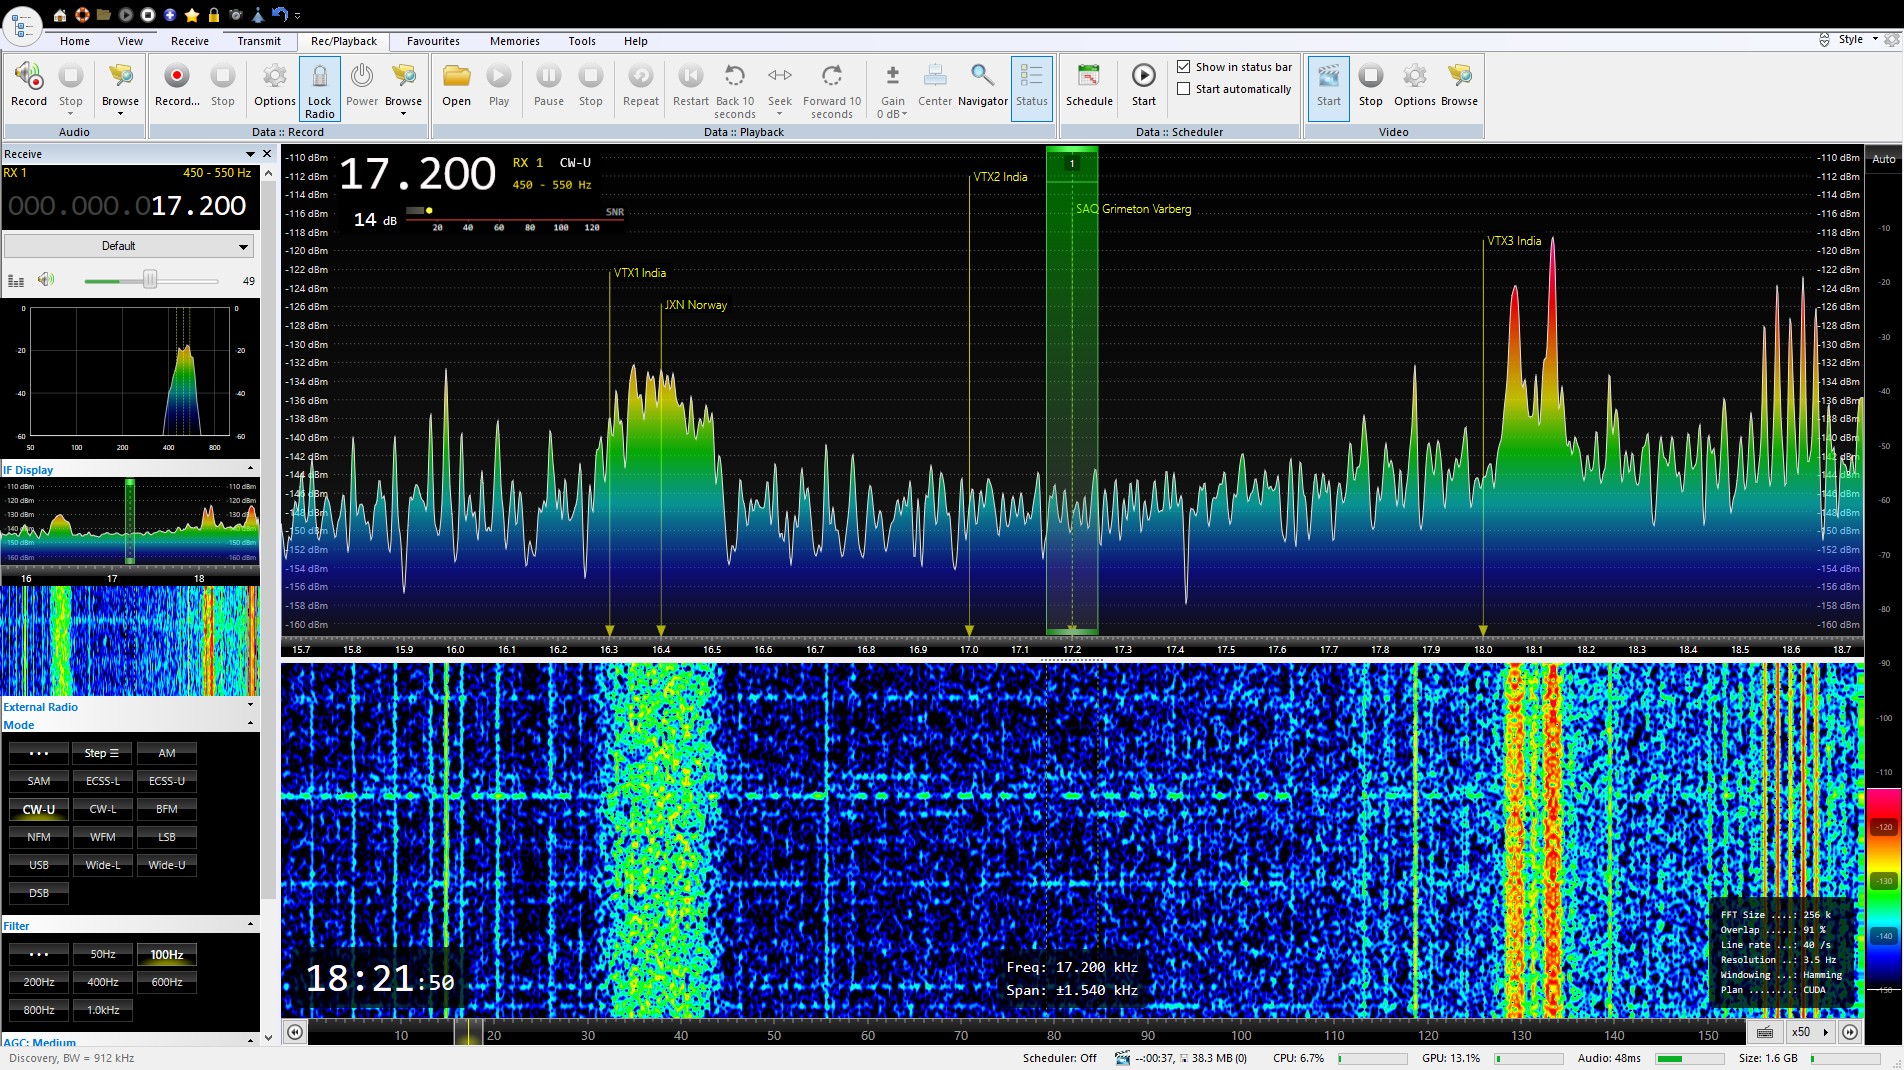Open the Receive ribbon tab
This screenshot has width=1904, height=1070.
pyautogui.click(x=189, y=41)
